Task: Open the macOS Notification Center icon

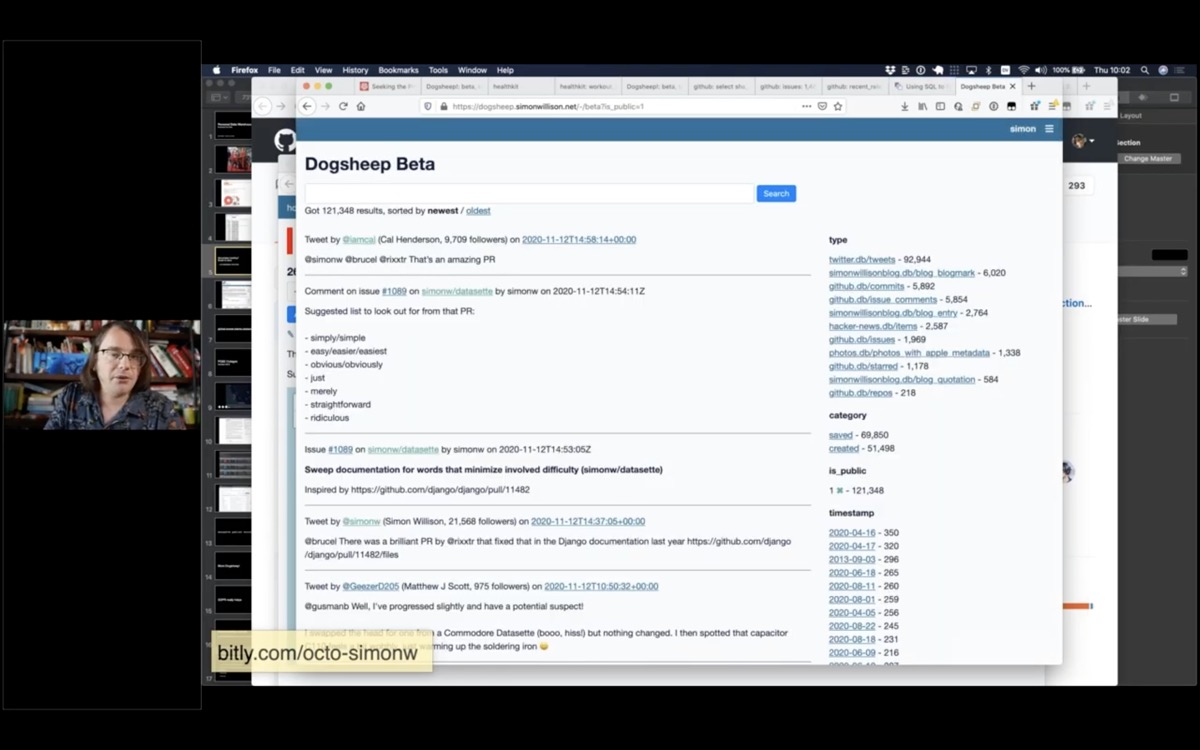Action: click(x=1181, y=70)
